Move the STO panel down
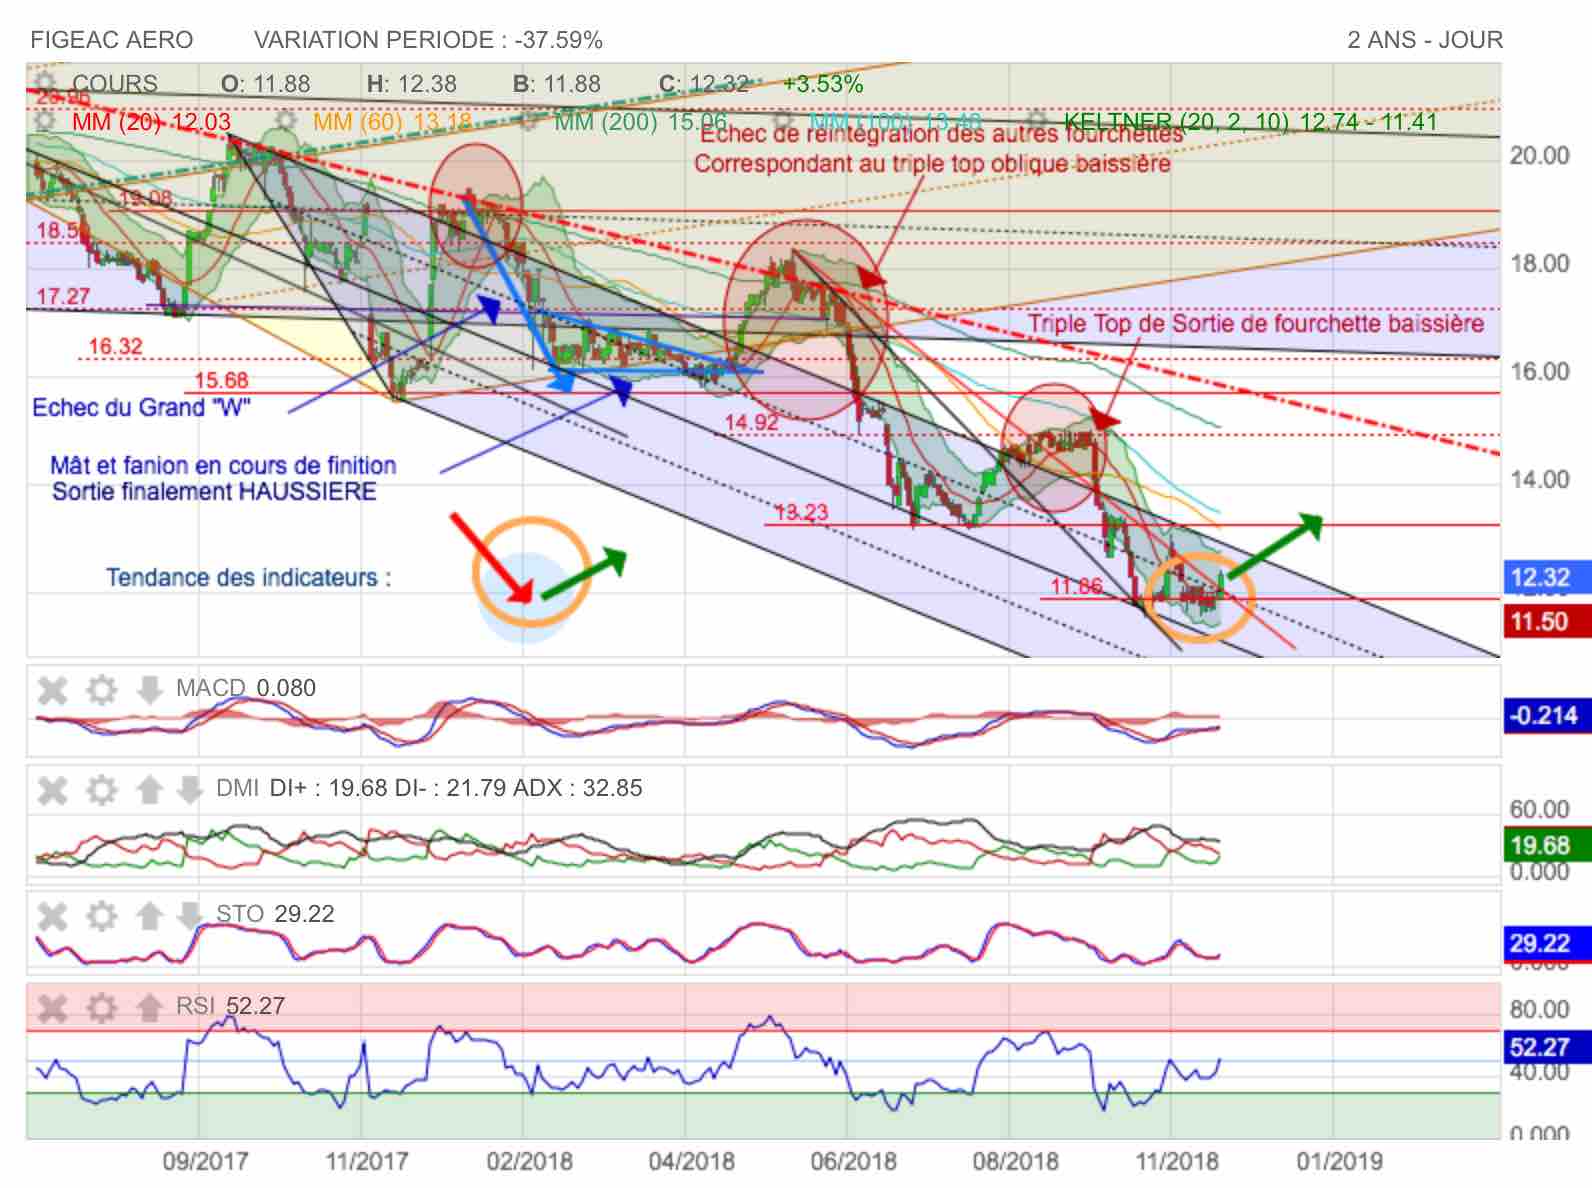 point(189,915)
